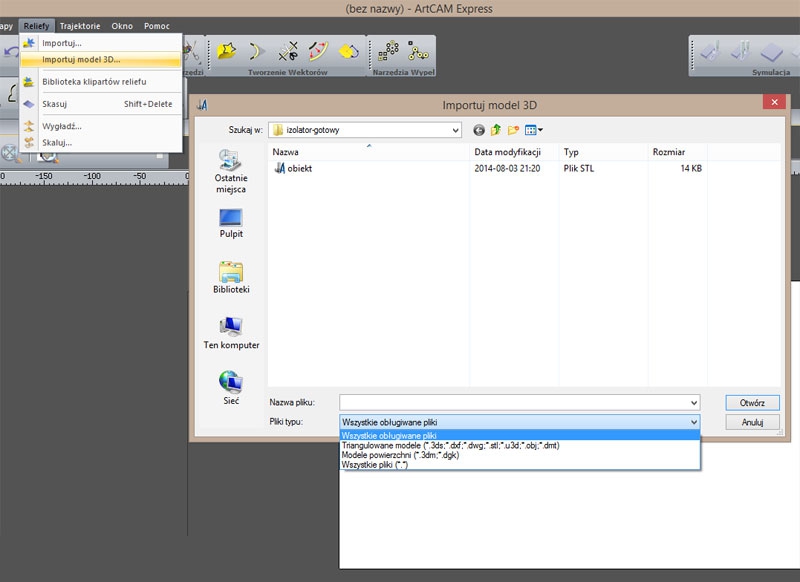Click the Wygładź smooth relief icon
Screen dimensions: 800x582
[x=29, y=126]
